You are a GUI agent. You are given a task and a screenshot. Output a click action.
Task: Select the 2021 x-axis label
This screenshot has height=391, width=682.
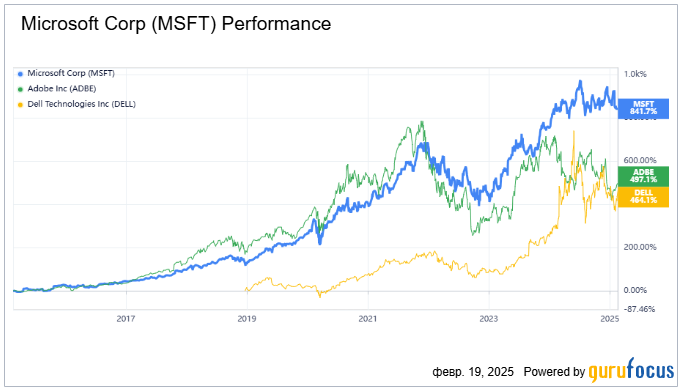coord(368,319)
